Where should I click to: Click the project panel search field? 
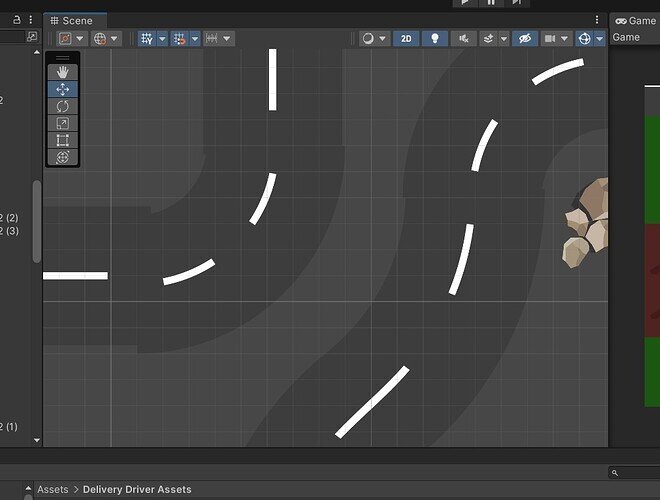pyautogui.click(x=634, y=473)
